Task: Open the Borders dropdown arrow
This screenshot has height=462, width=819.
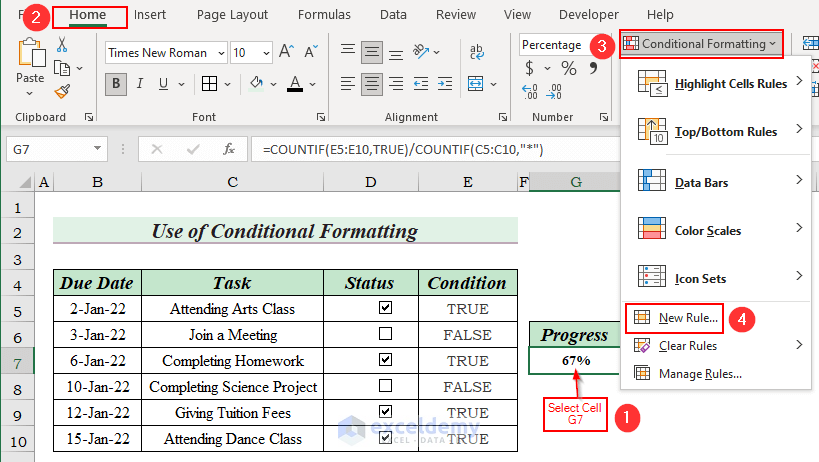Action: pos(227,84)
